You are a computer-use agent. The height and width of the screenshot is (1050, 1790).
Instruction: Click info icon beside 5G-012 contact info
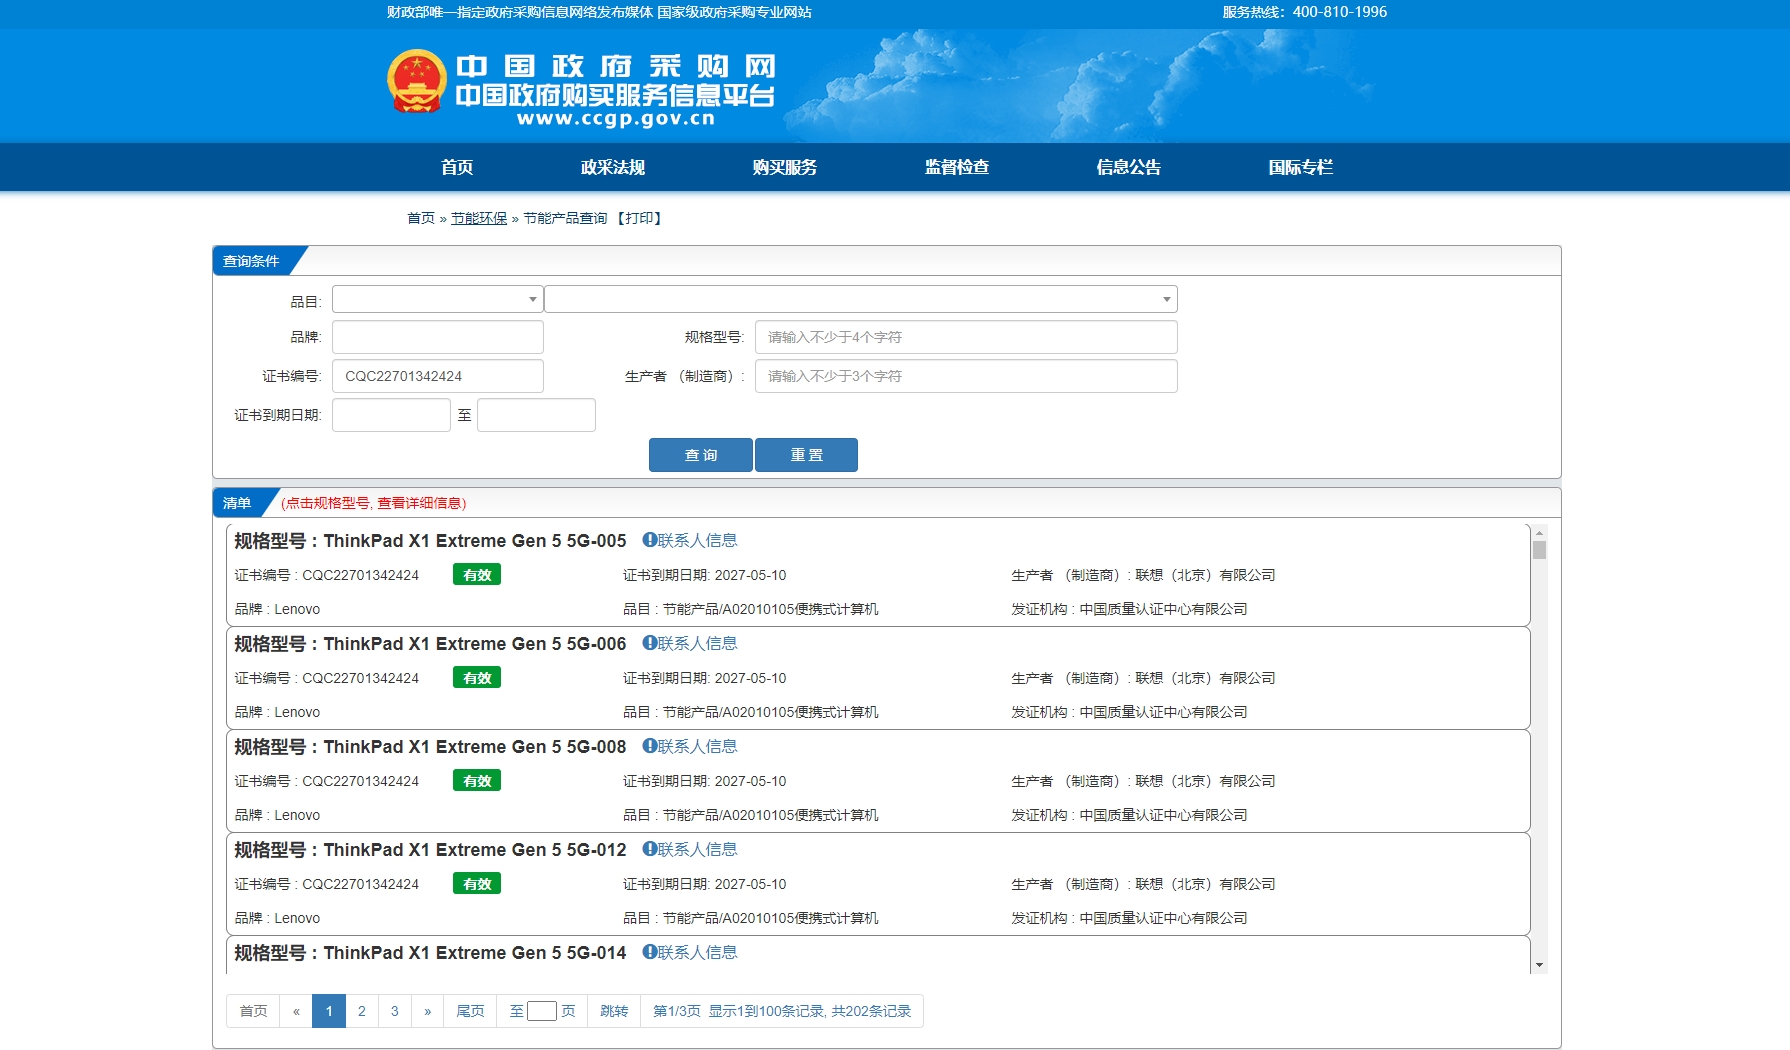point(649,849)
